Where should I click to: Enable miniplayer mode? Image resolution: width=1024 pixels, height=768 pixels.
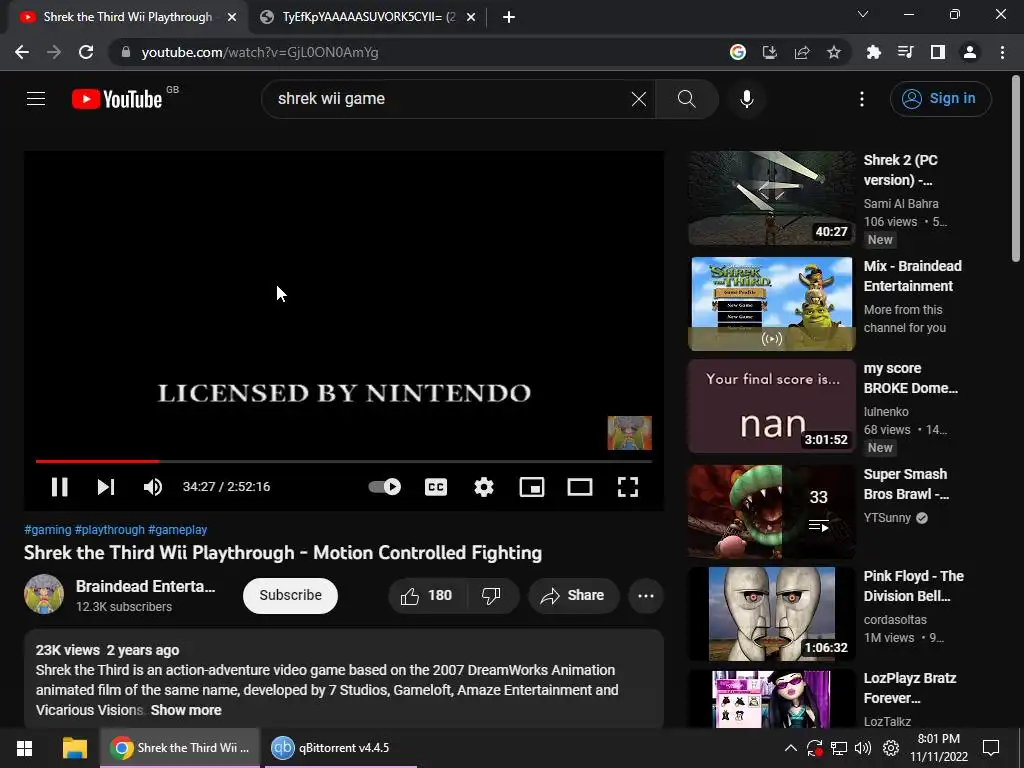point(532,487)
